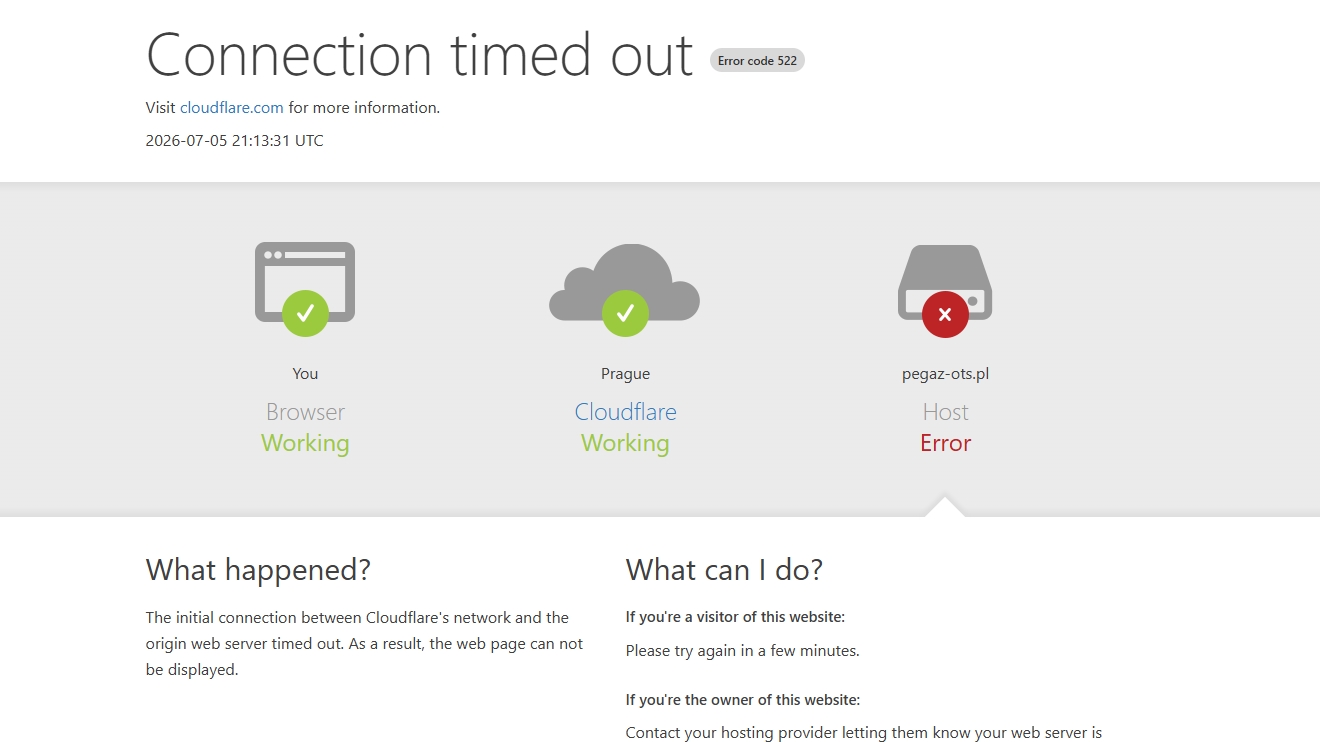
Task: Click the green Working status under Cloudflare
Action: click(625, 443)
